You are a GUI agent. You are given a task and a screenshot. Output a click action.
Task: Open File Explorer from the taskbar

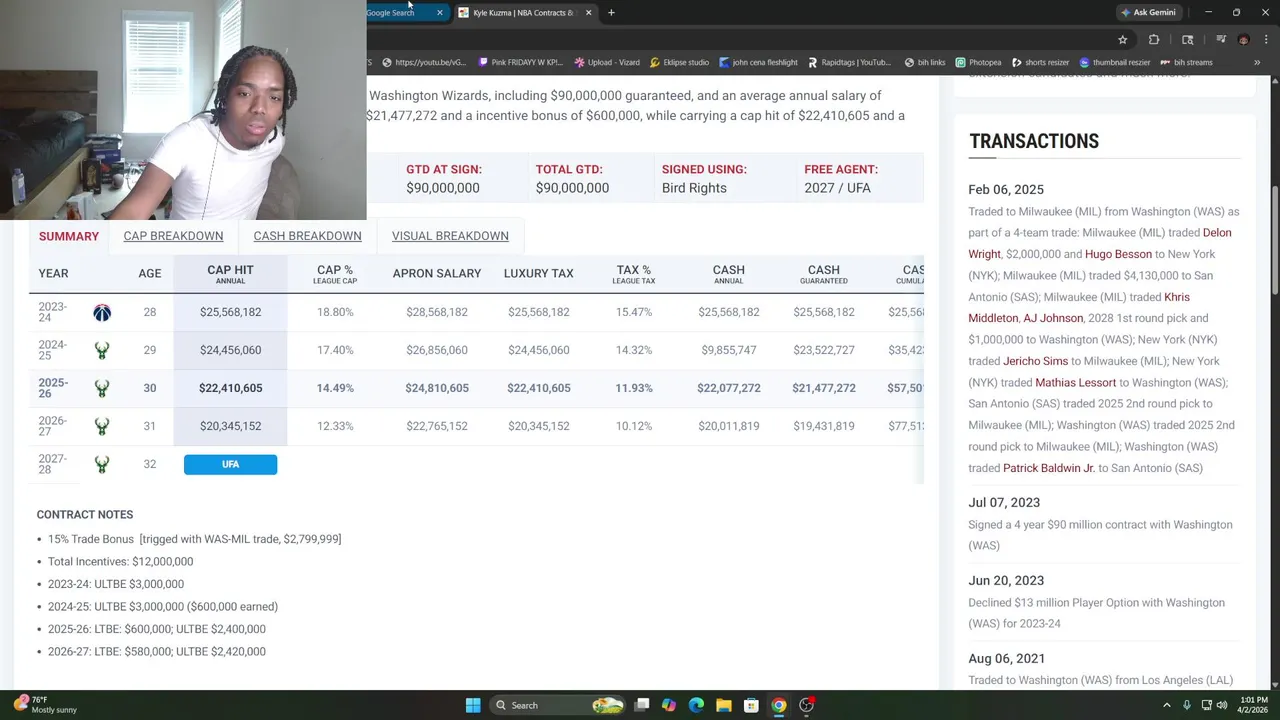pyautogui.click(x=723, y=705)
